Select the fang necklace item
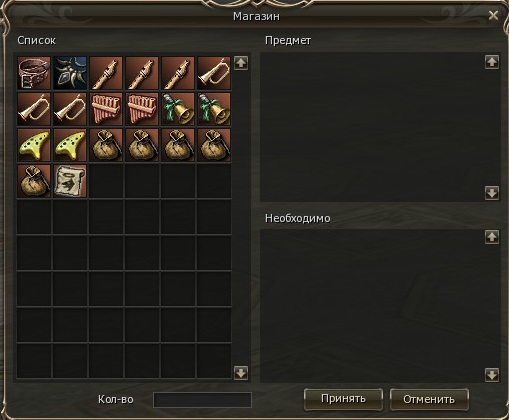 pos(70,73)
